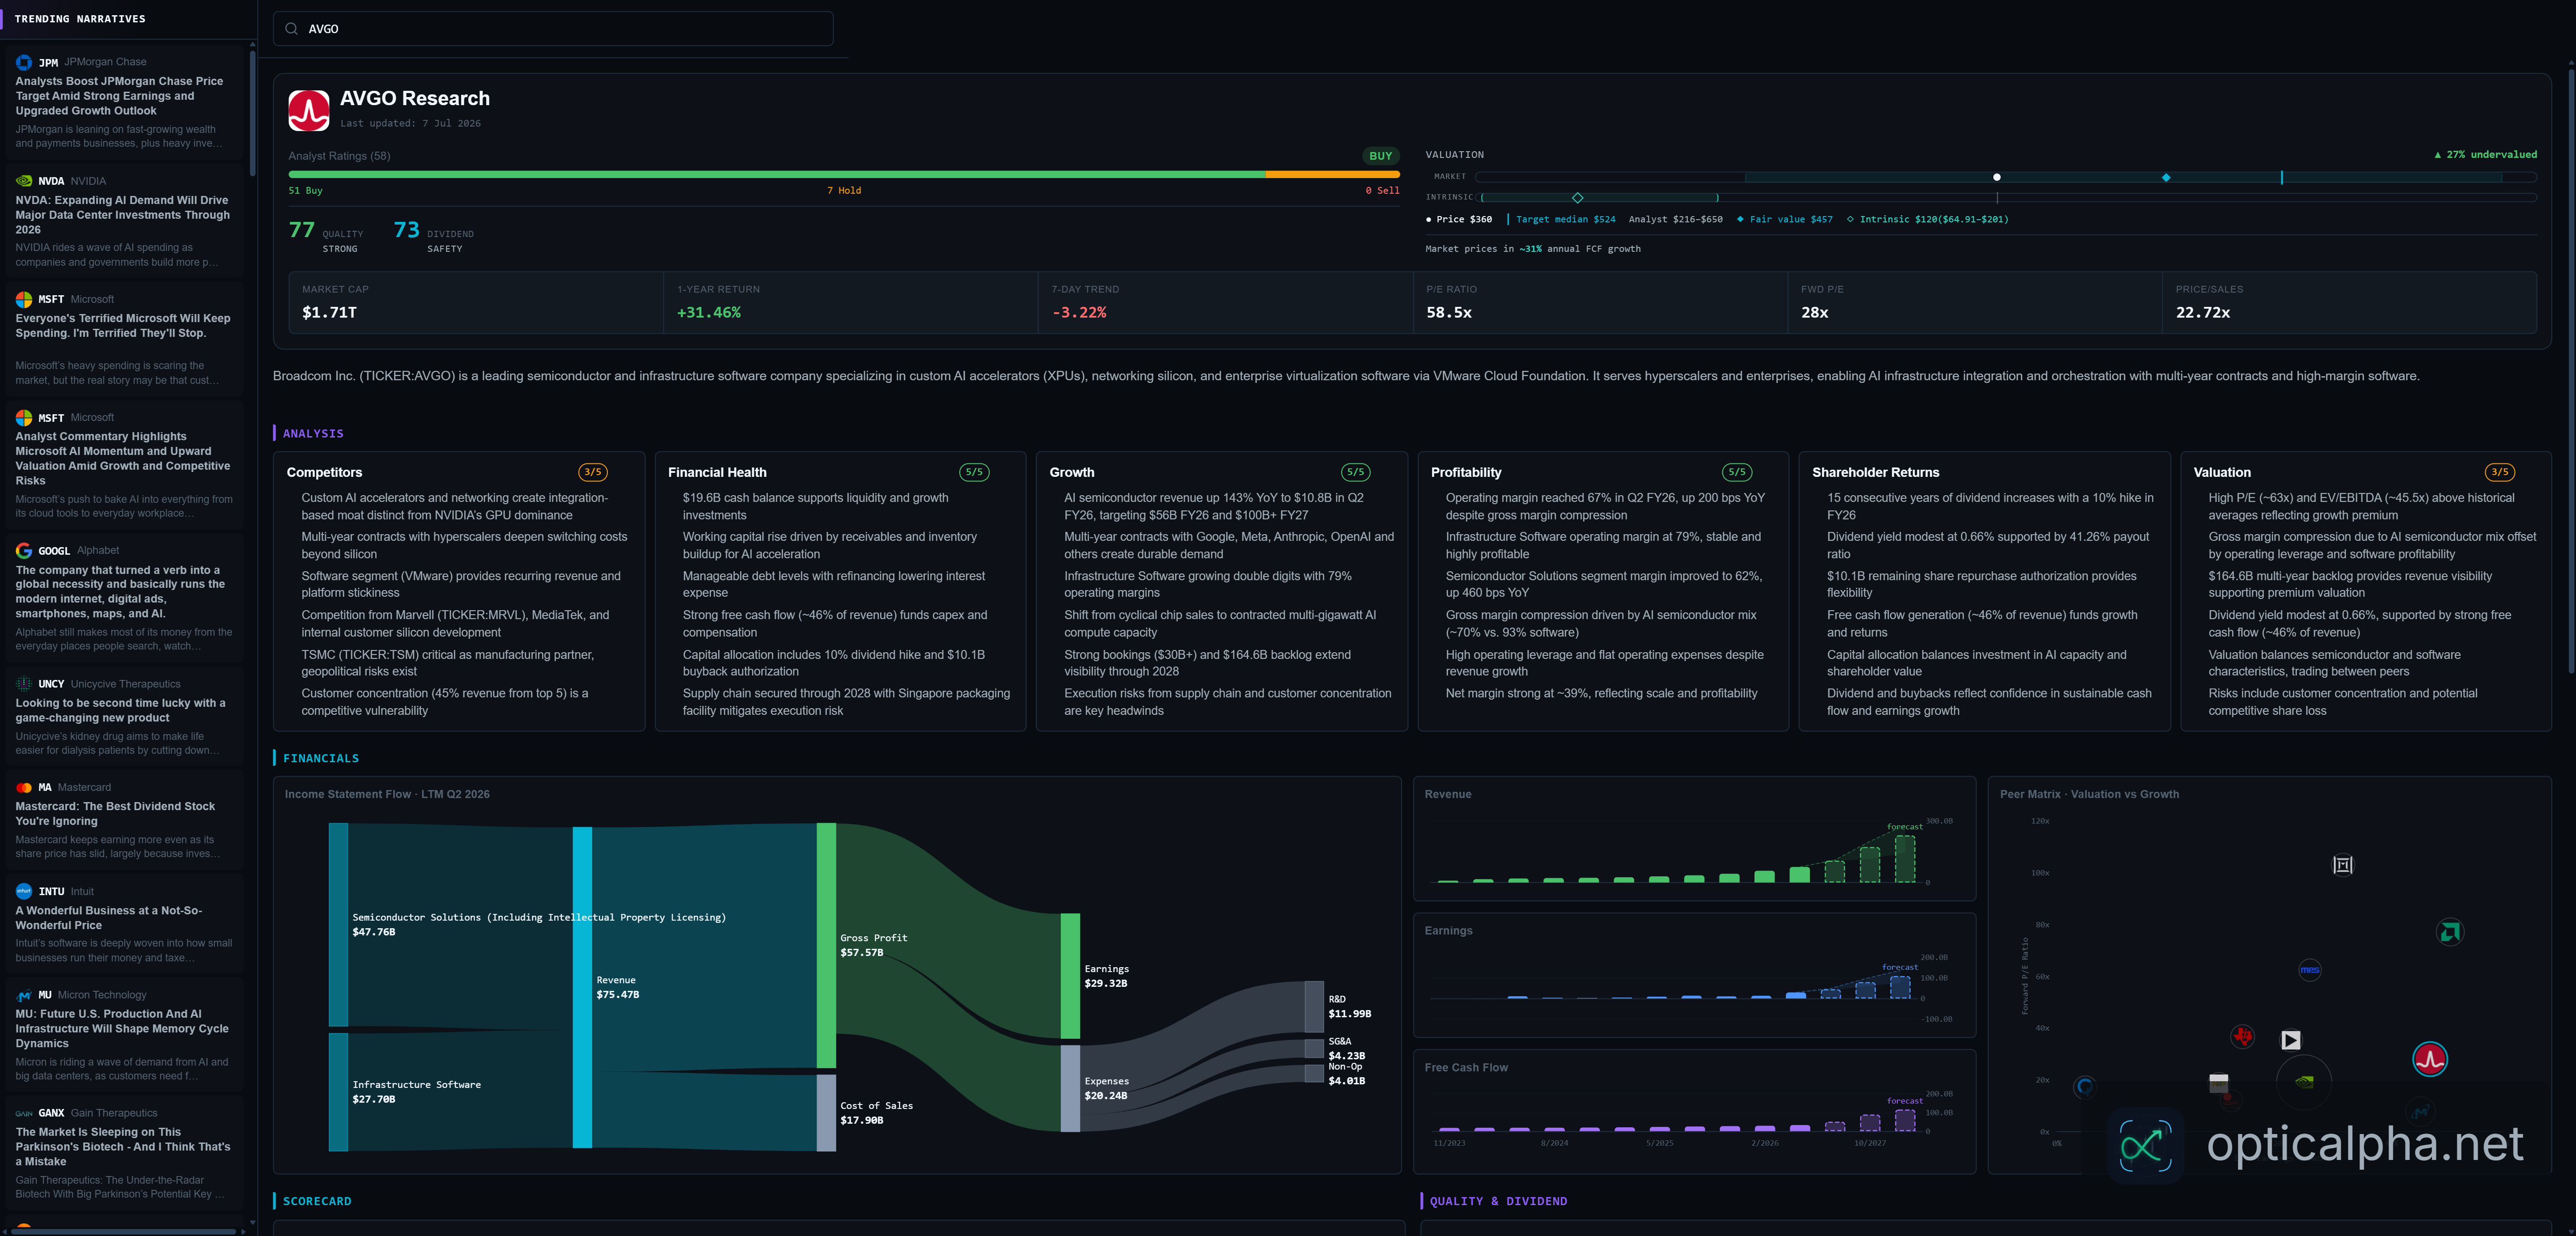Click the NVDA NVIDIA logo in sidebar
Image resolution: width=2576 pixels, height=1236 pixels.
pyautogui.click(x=24, y=181)
